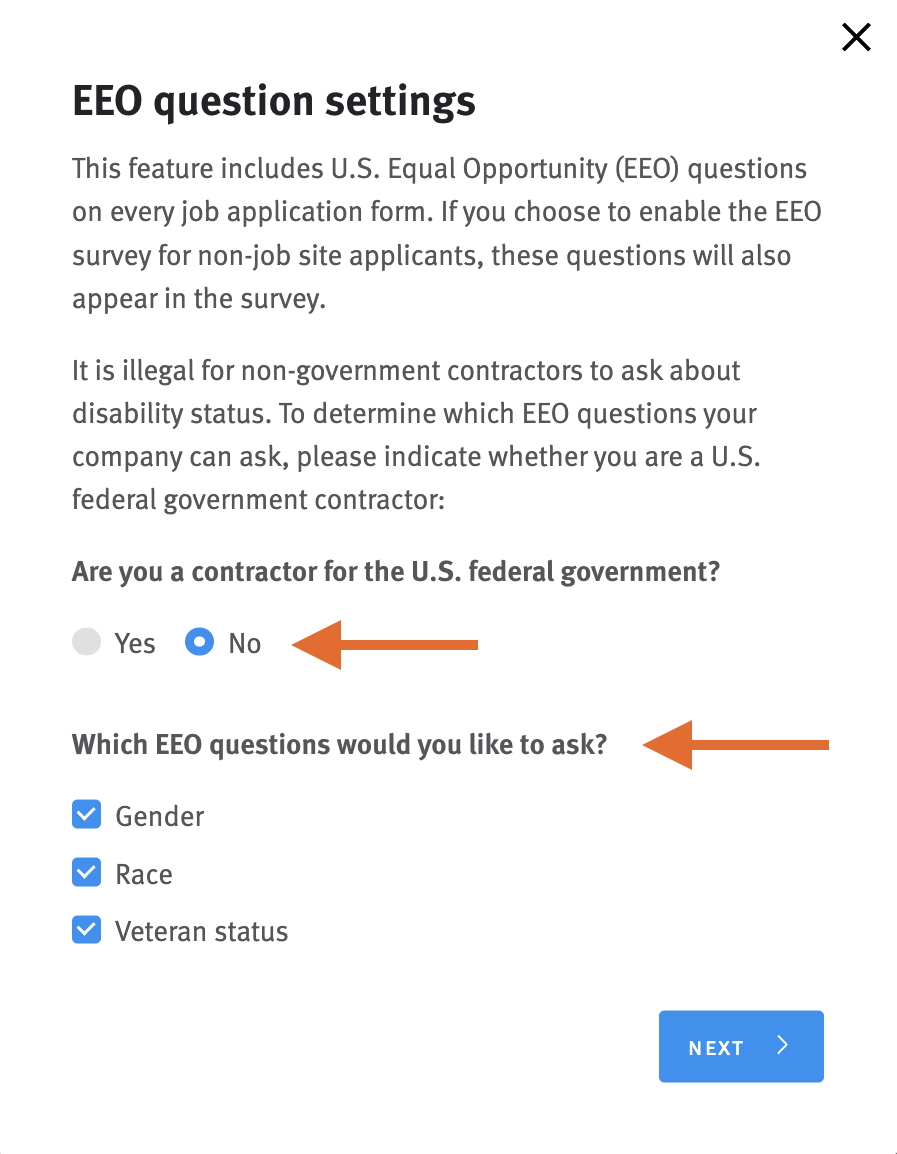Uncheck the Gender checkbox
Image resolution: width=897 pixels, height=1154 pixels.
pos(87,815)
